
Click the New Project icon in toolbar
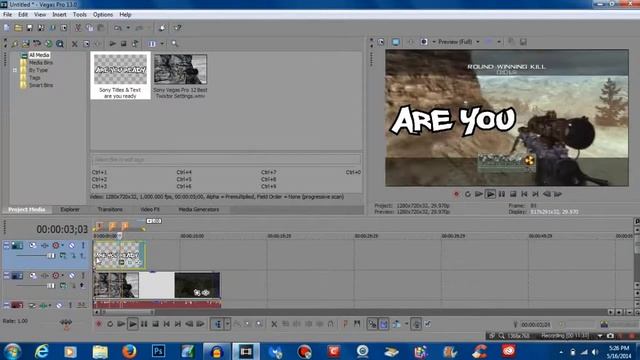coord(7,28)
